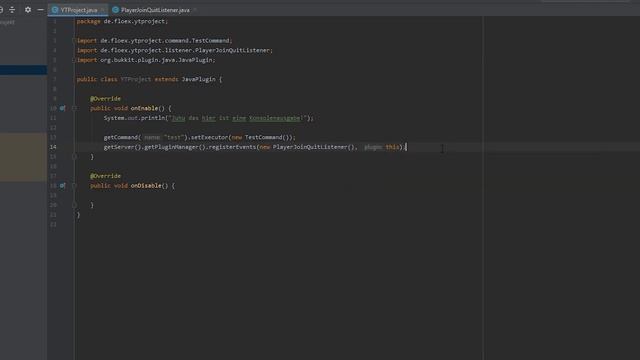Viewport: 640px width, 360px height.
Task: Close the PlayerJoinQuitListener.java tab
Action: point(195,10)
